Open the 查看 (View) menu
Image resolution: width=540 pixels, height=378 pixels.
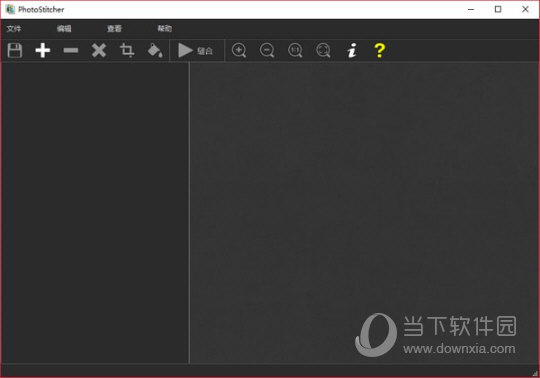click(x=114, y=29)
